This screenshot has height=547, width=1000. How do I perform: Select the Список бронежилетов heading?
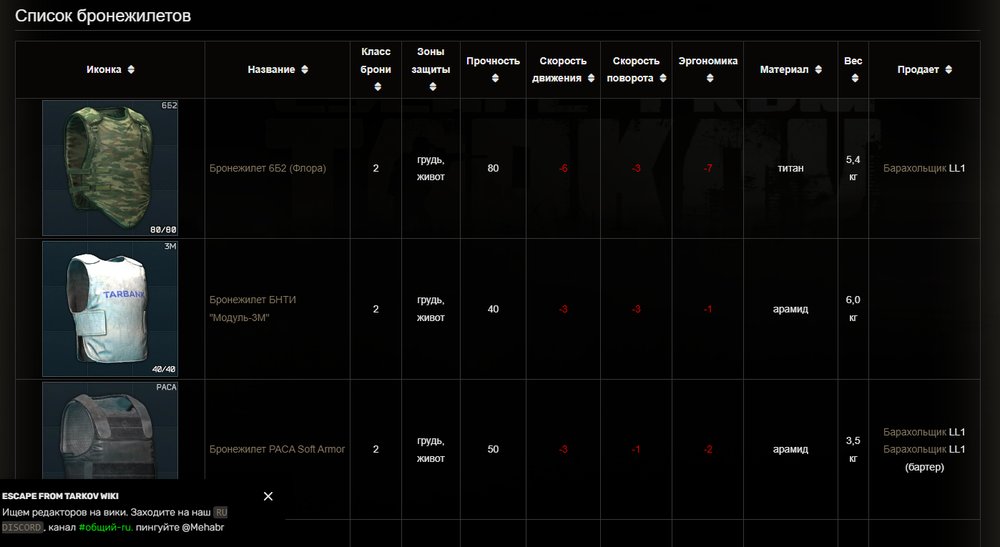103,16
